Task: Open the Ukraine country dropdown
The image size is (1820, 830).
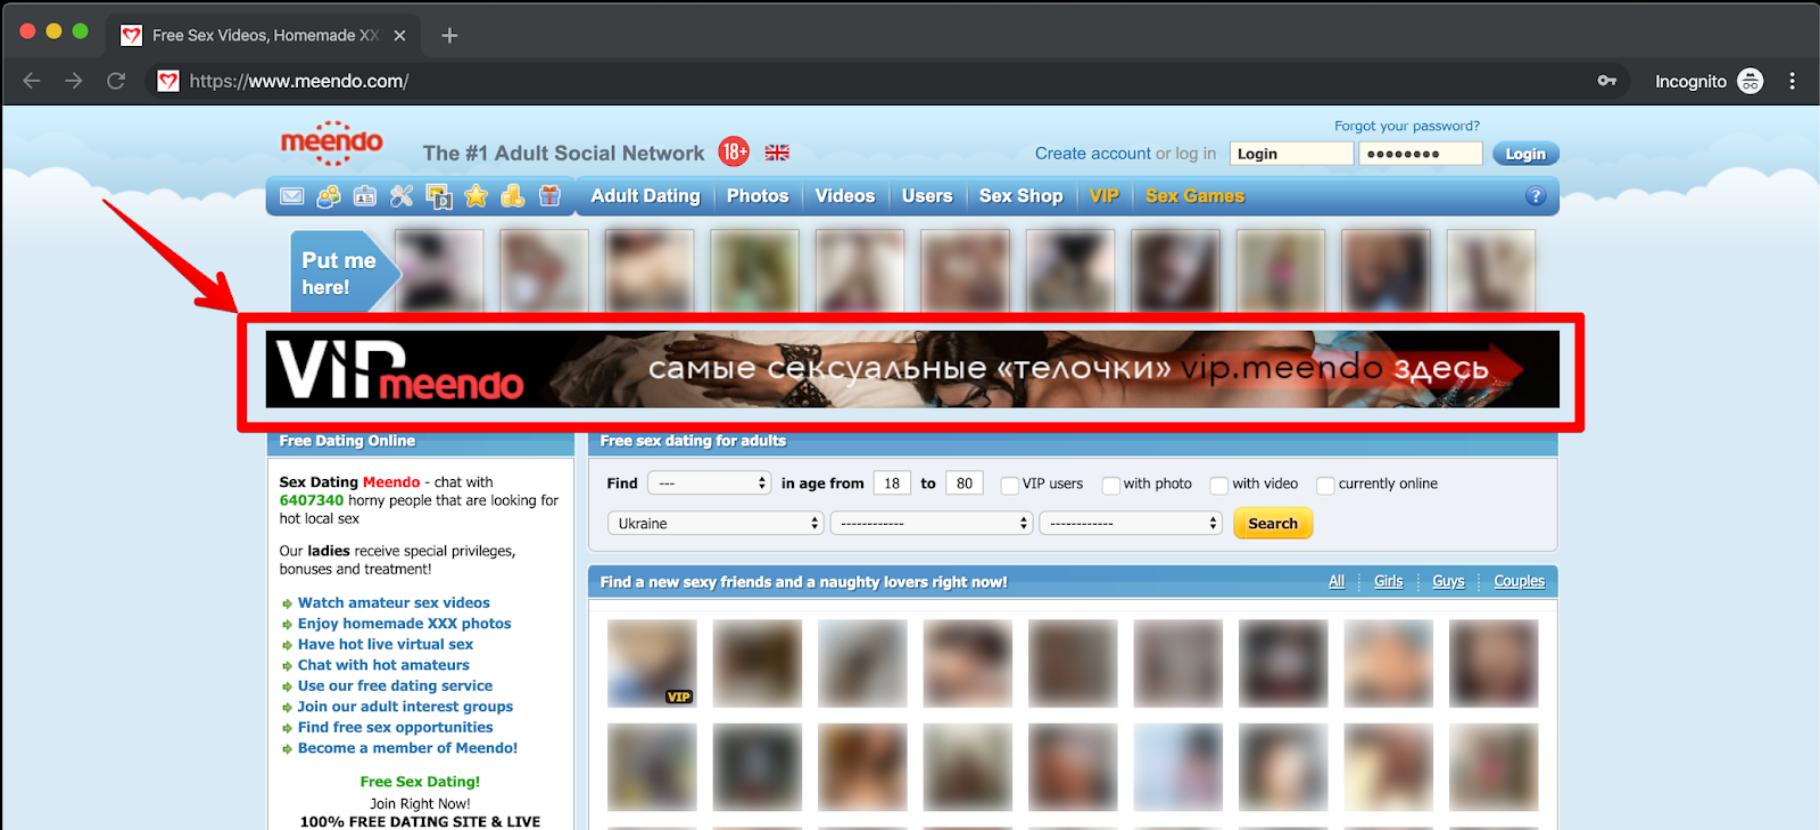Action: pyautogui.click(x=715, y=523)
